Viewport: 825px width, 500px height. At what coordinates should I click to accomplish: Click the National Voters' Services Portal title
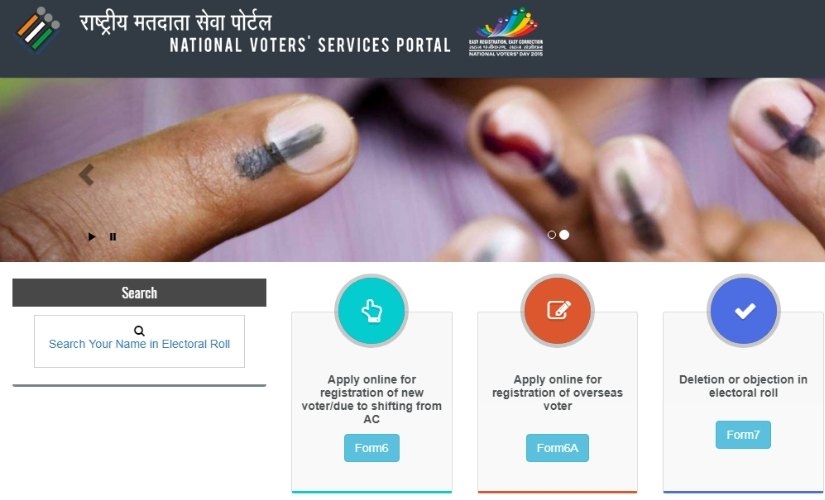tap(310, 45)
